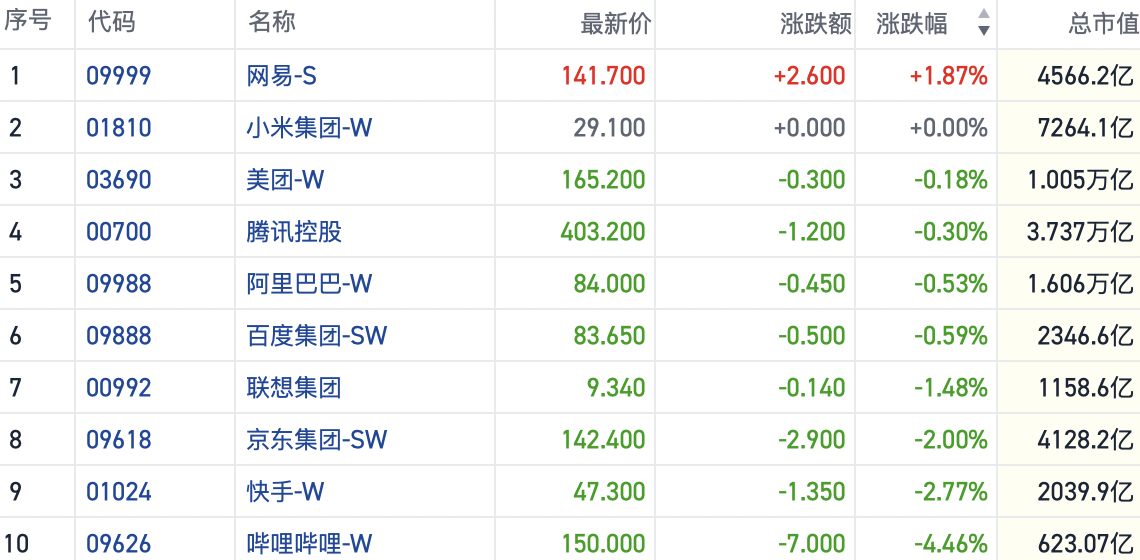The width and height of the screenshot is (1140, 560).
Task: Click the 总市值 column header
Action: tap(1103, 24)
